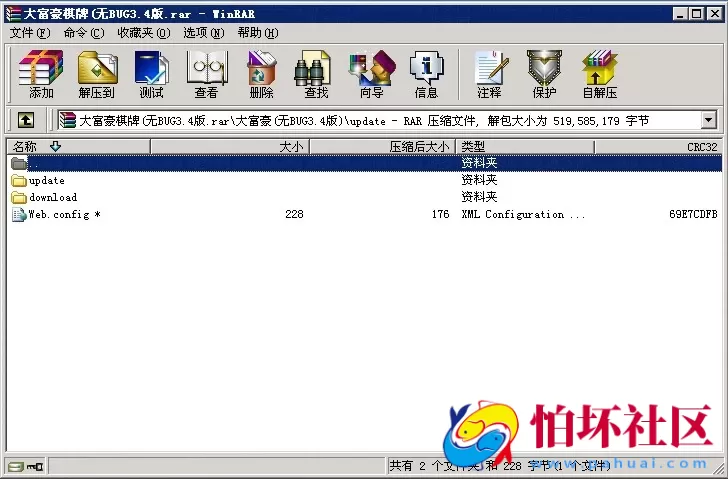
Task: Click the 69E7CDFB CRC32 value
Action: click(693, 214)
